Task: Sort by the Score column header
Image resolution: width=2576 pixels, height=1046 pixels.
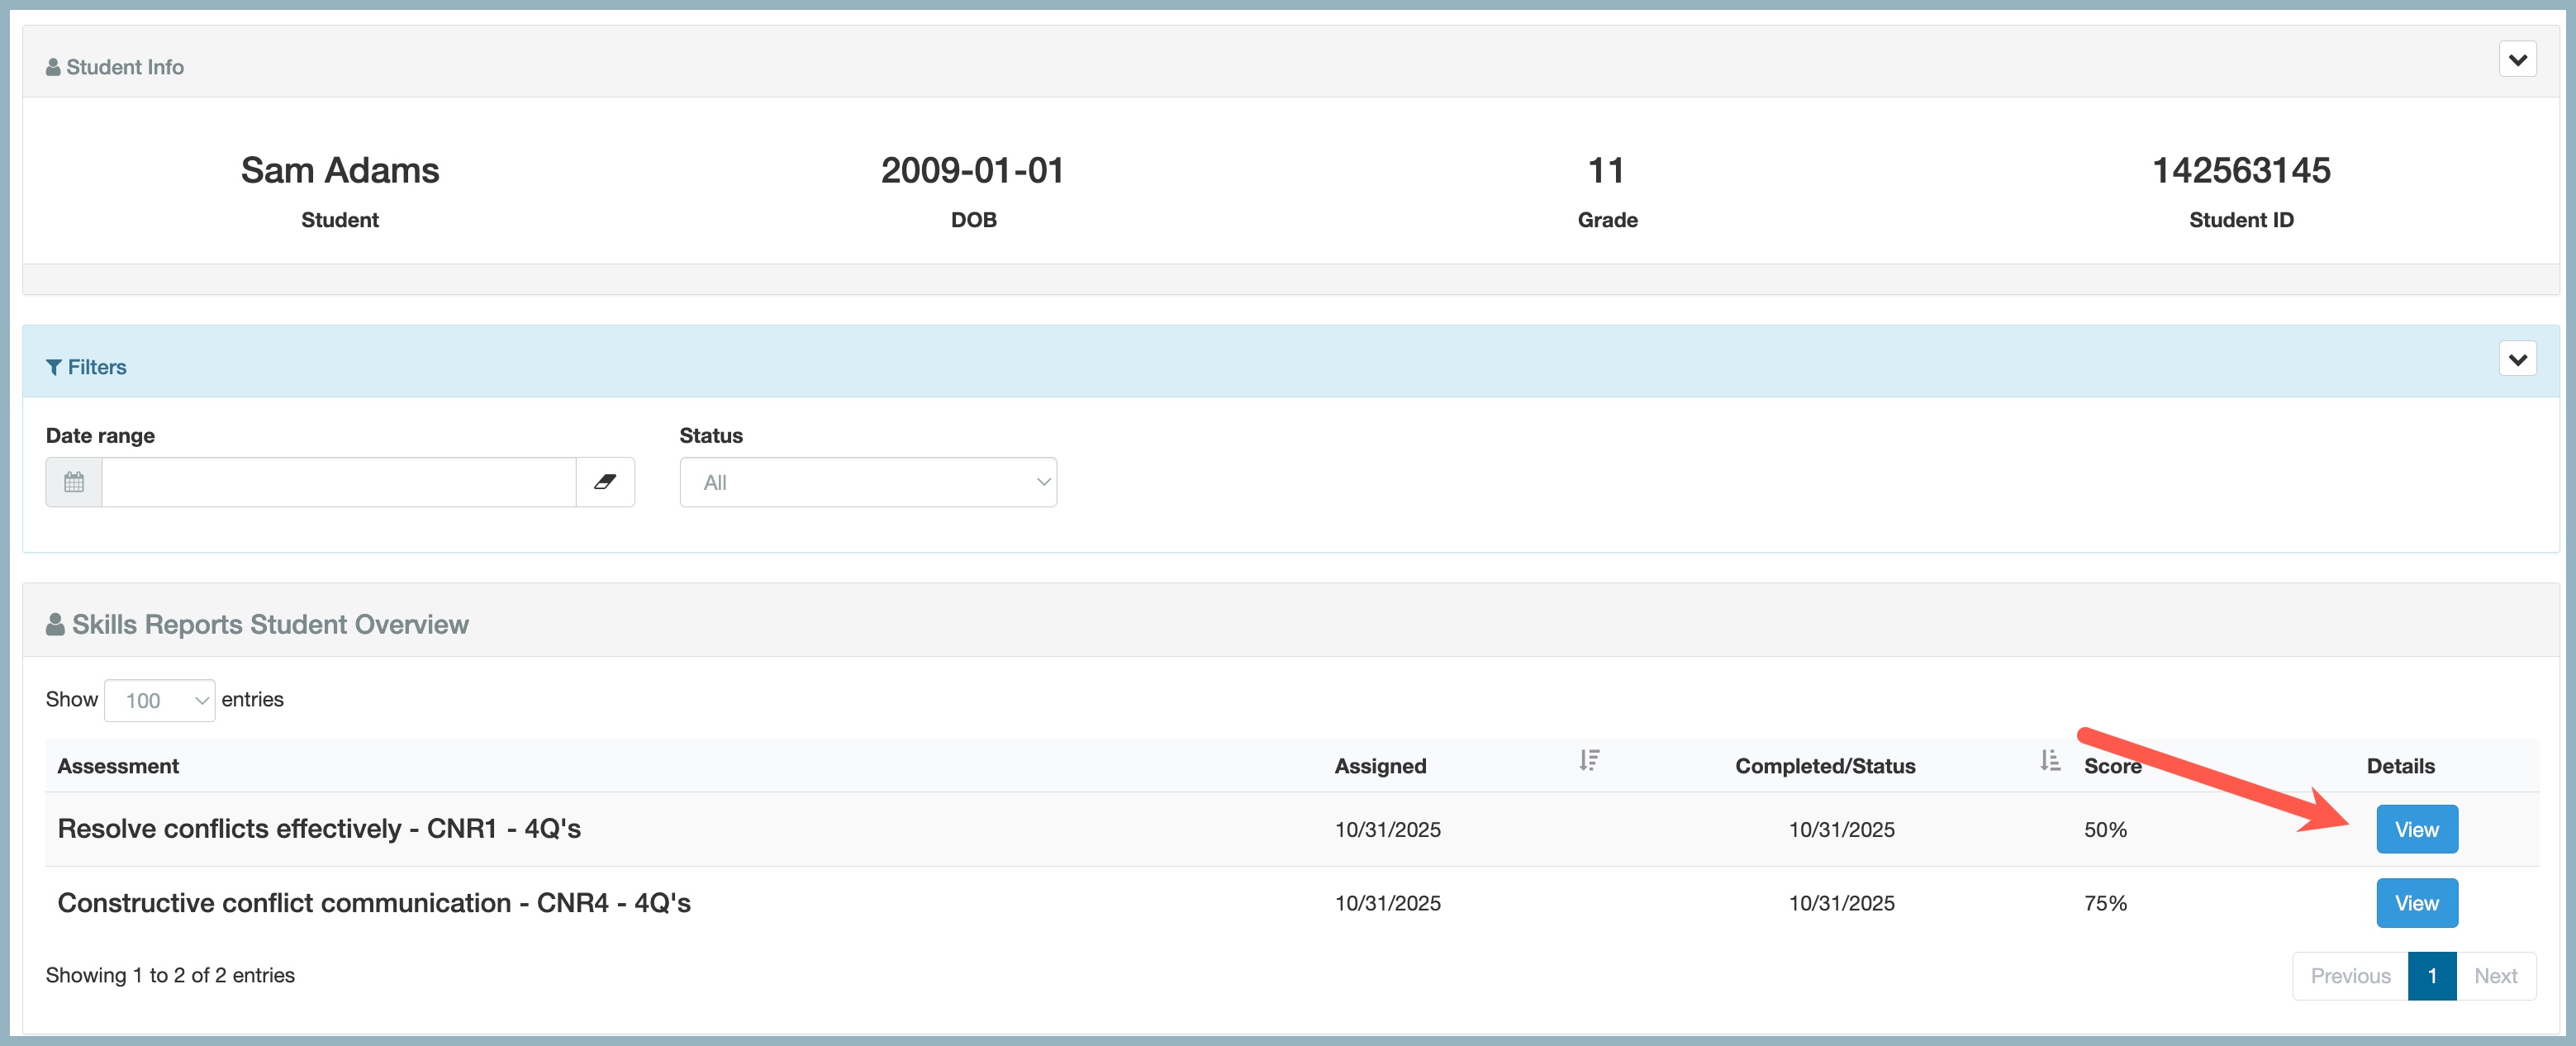Action: [2112, 766]
